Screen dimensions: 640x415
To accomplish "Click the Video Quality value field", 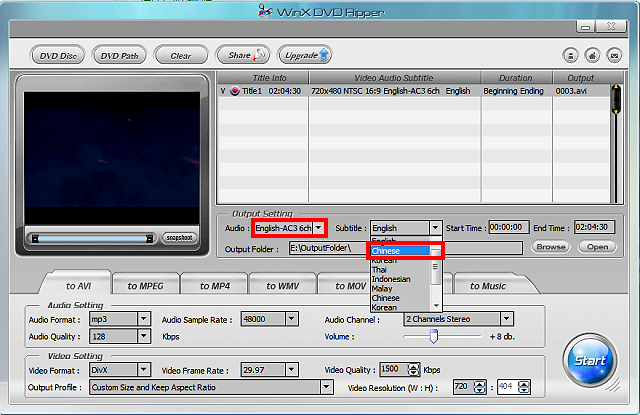I will [393, 369].
